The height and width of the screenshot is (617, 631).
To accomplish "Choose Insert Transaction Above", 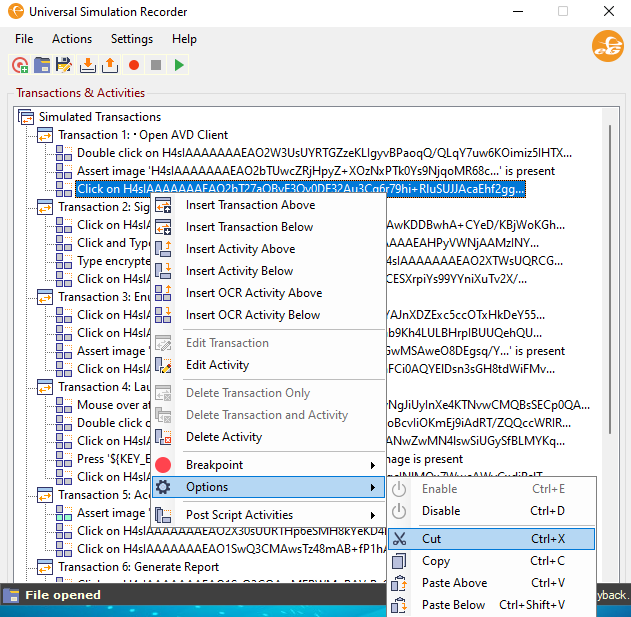I will coord(250,205).
